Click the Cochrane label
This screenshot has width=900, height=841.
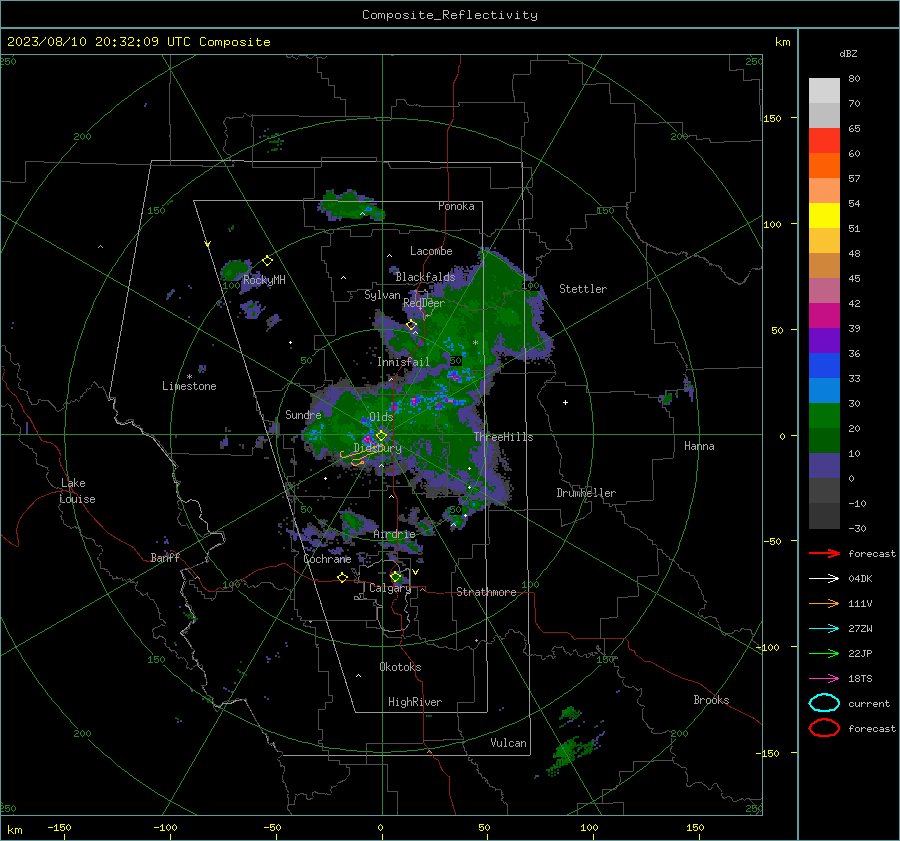tap(327, 559)
